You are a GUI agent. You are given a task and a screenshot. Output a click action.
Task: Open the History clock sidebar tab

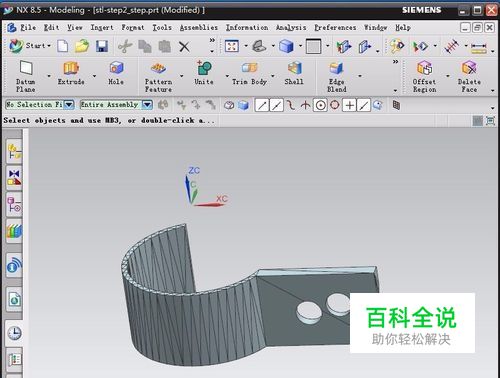coord(14,333)
